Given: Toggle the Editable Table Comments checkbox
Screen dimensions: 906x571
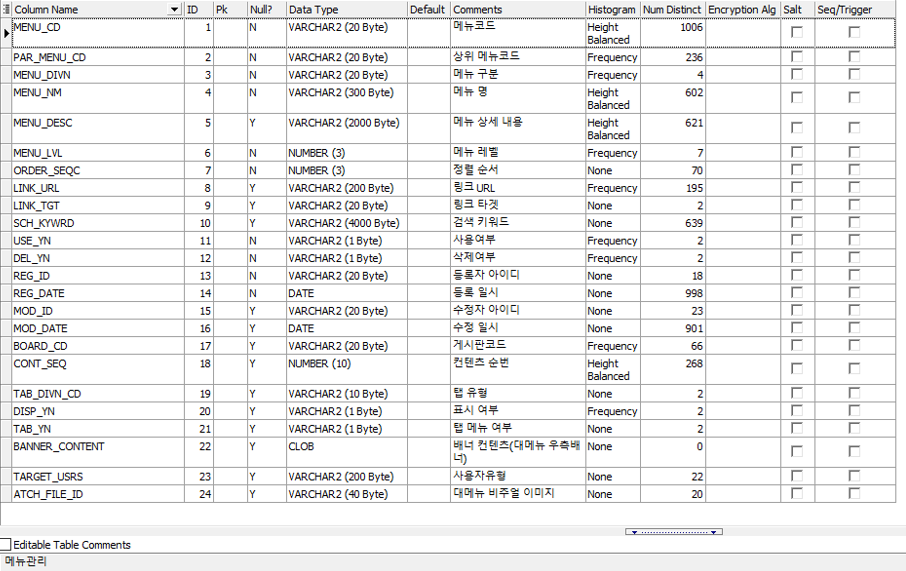Looking at the screenshot, I should (x=6, y=544).
